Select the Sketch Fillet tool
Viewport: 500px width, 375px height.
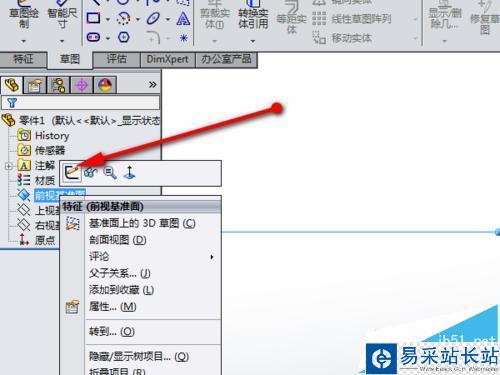coord(153,38)
